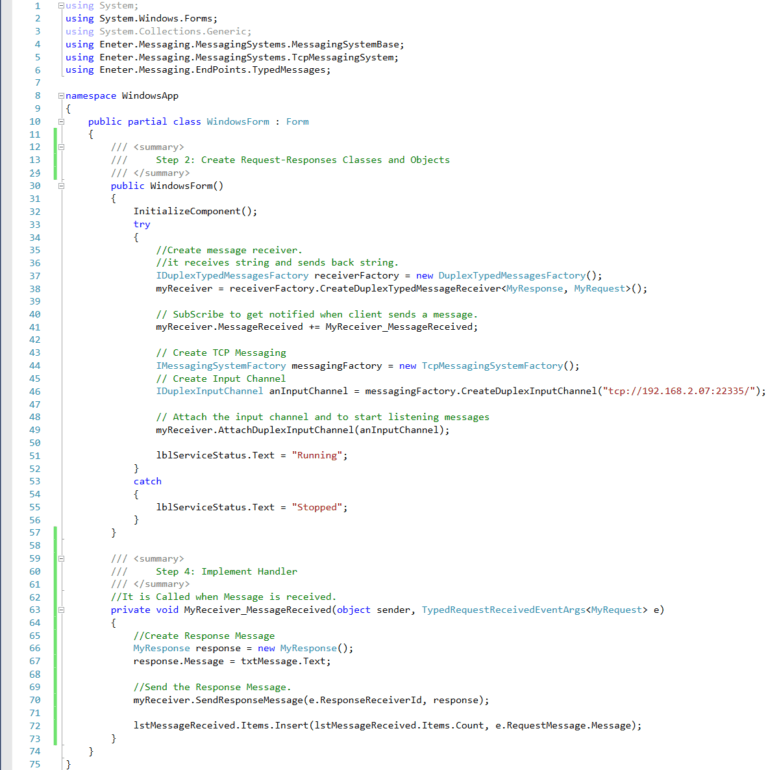Screen dimensions: 768x770
Task: Collapse the MyReceiver_MessageReceived method block
Action: (x=61, y=610)
